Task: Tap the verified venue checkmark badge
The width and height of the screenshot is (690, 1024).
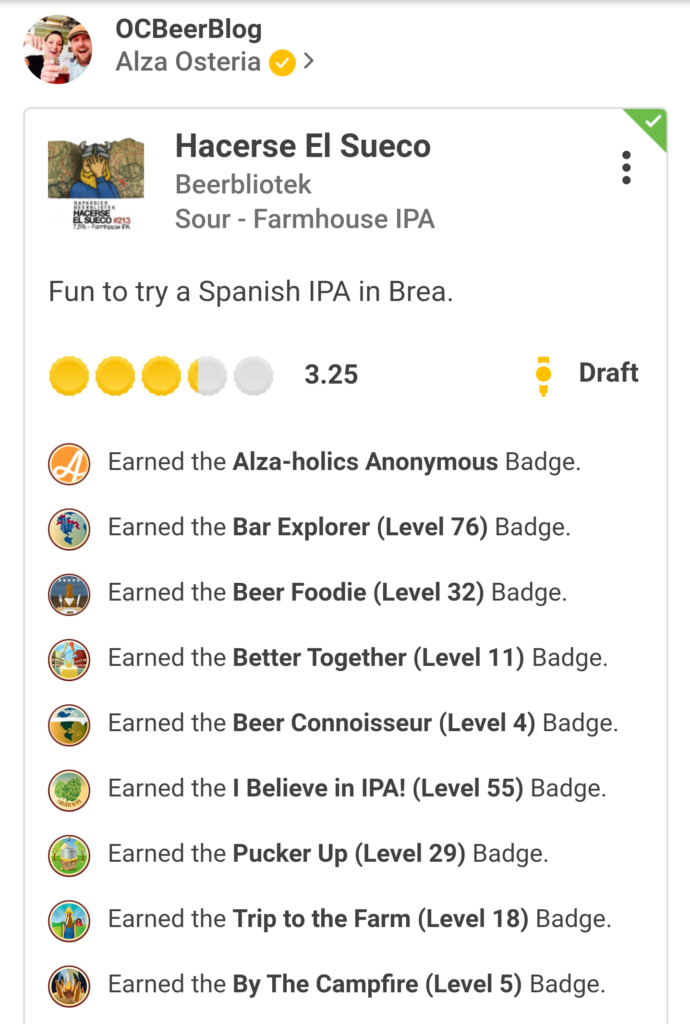Action: 283,63
